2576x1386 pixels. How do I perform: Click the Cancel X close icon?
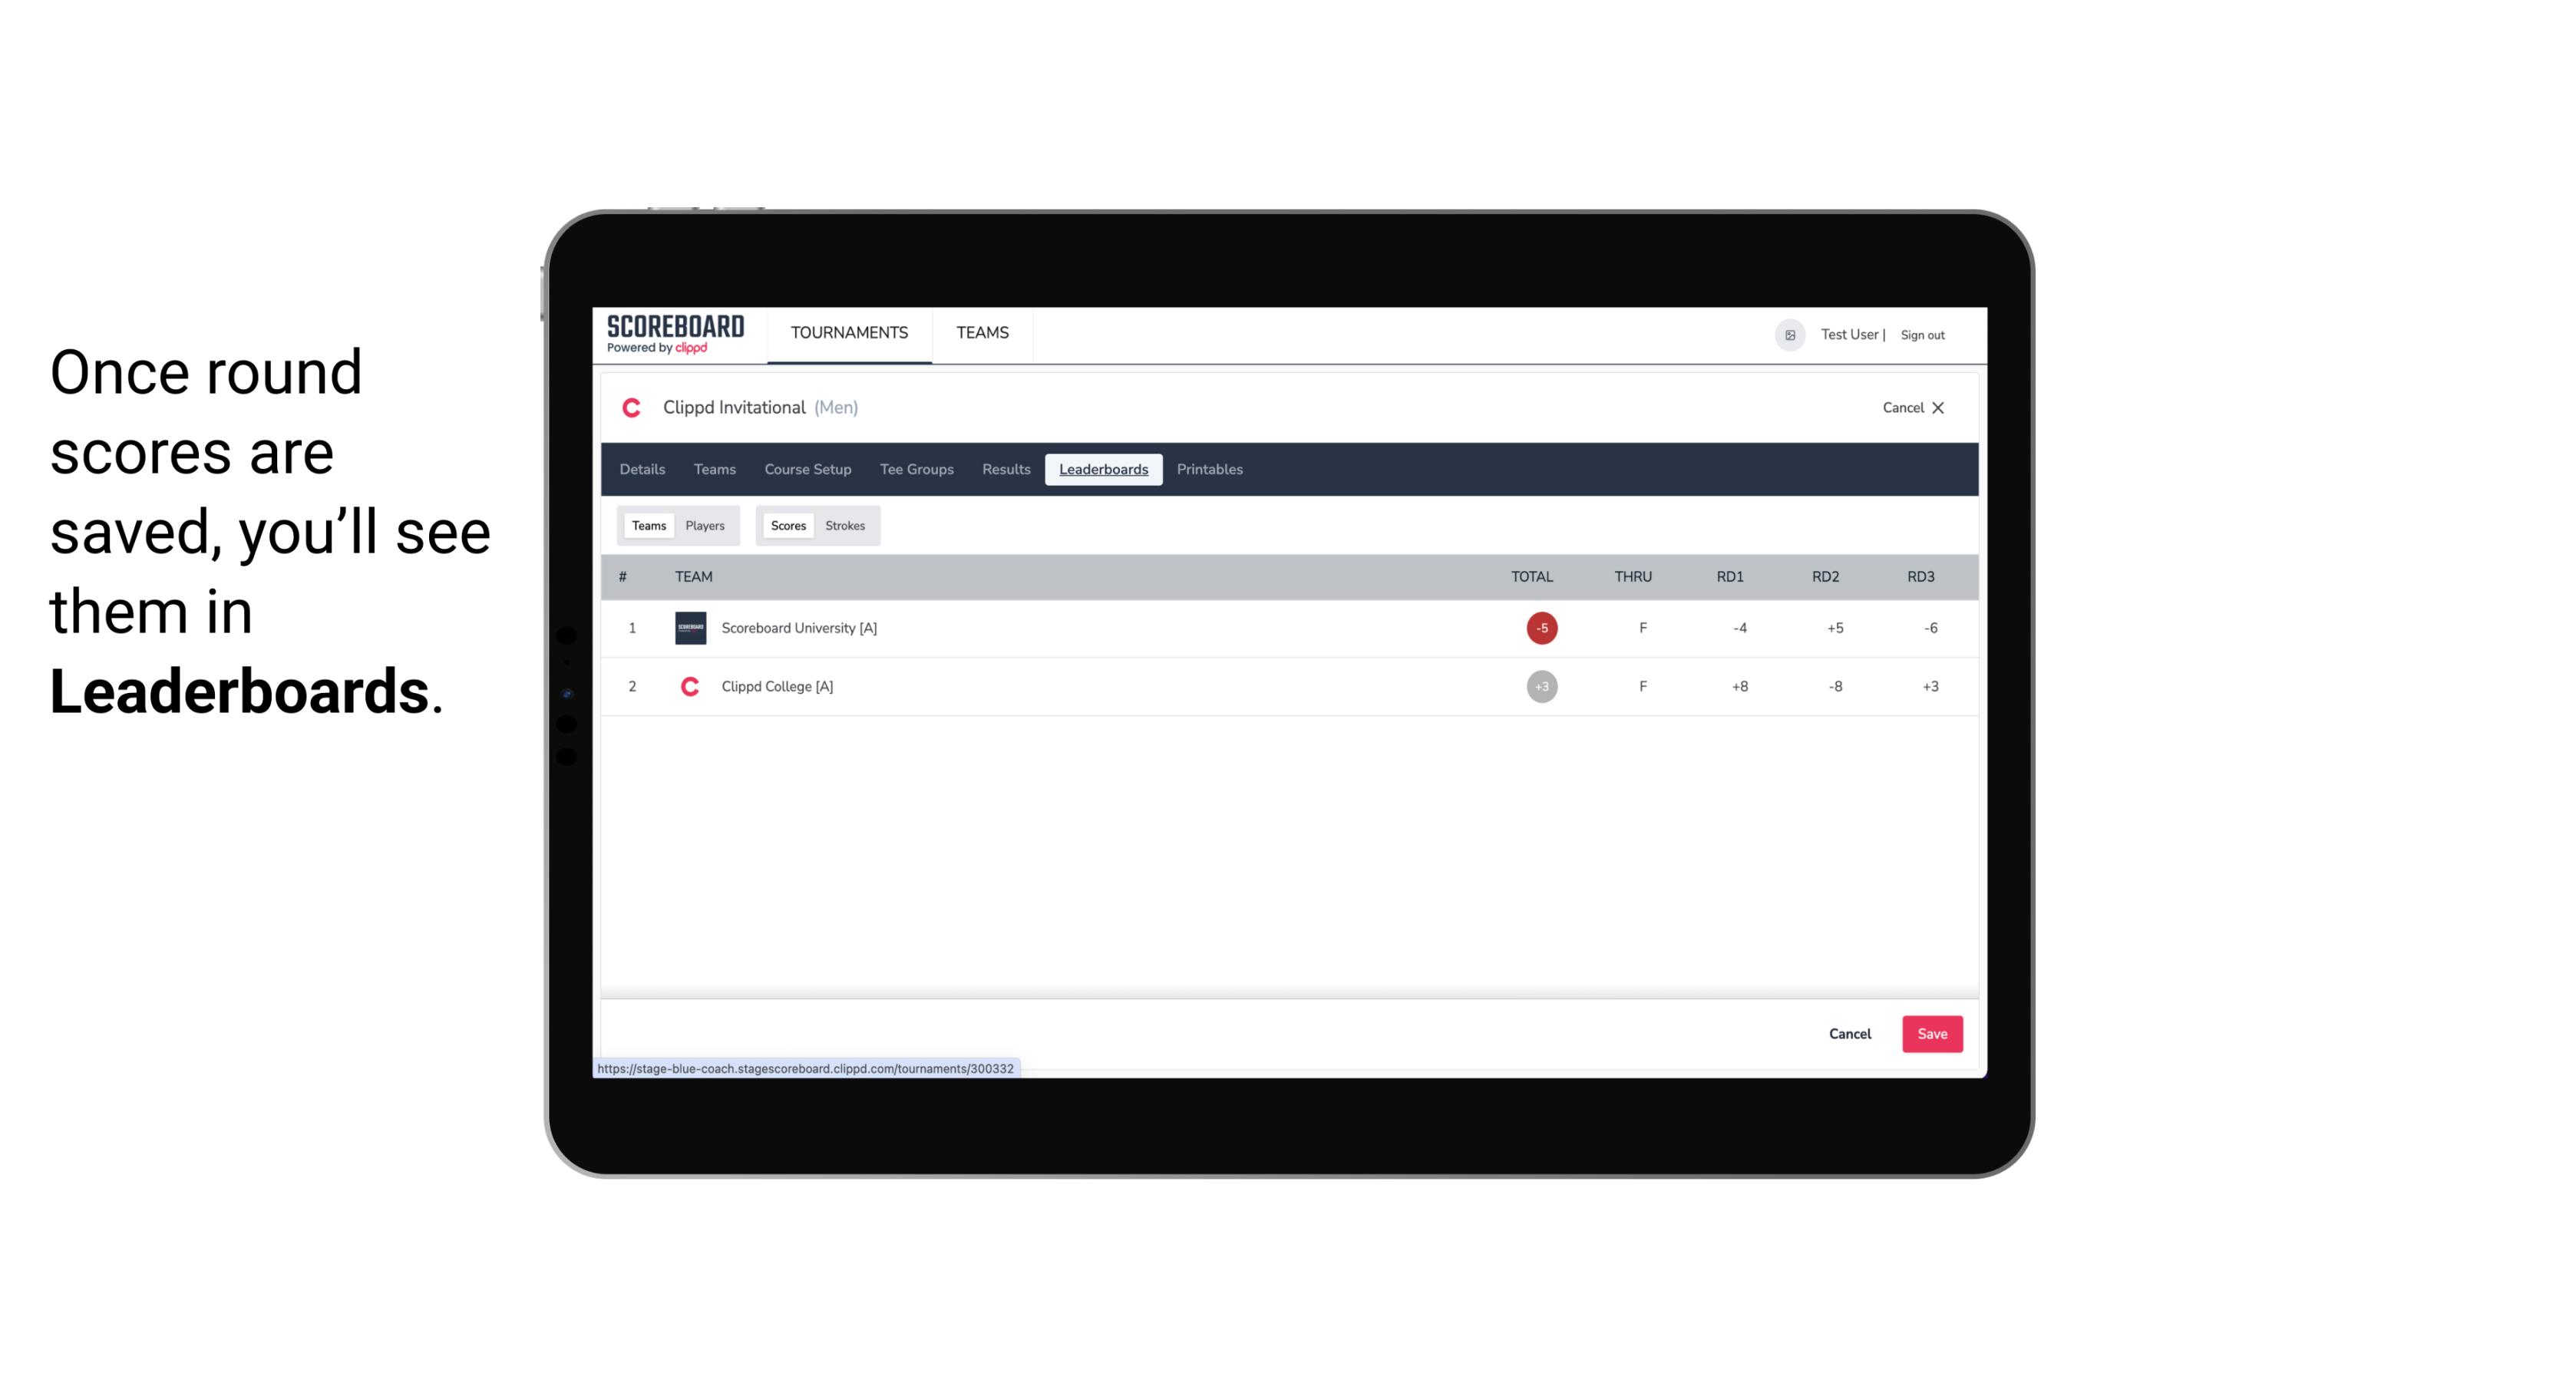tap(1937, 406)
